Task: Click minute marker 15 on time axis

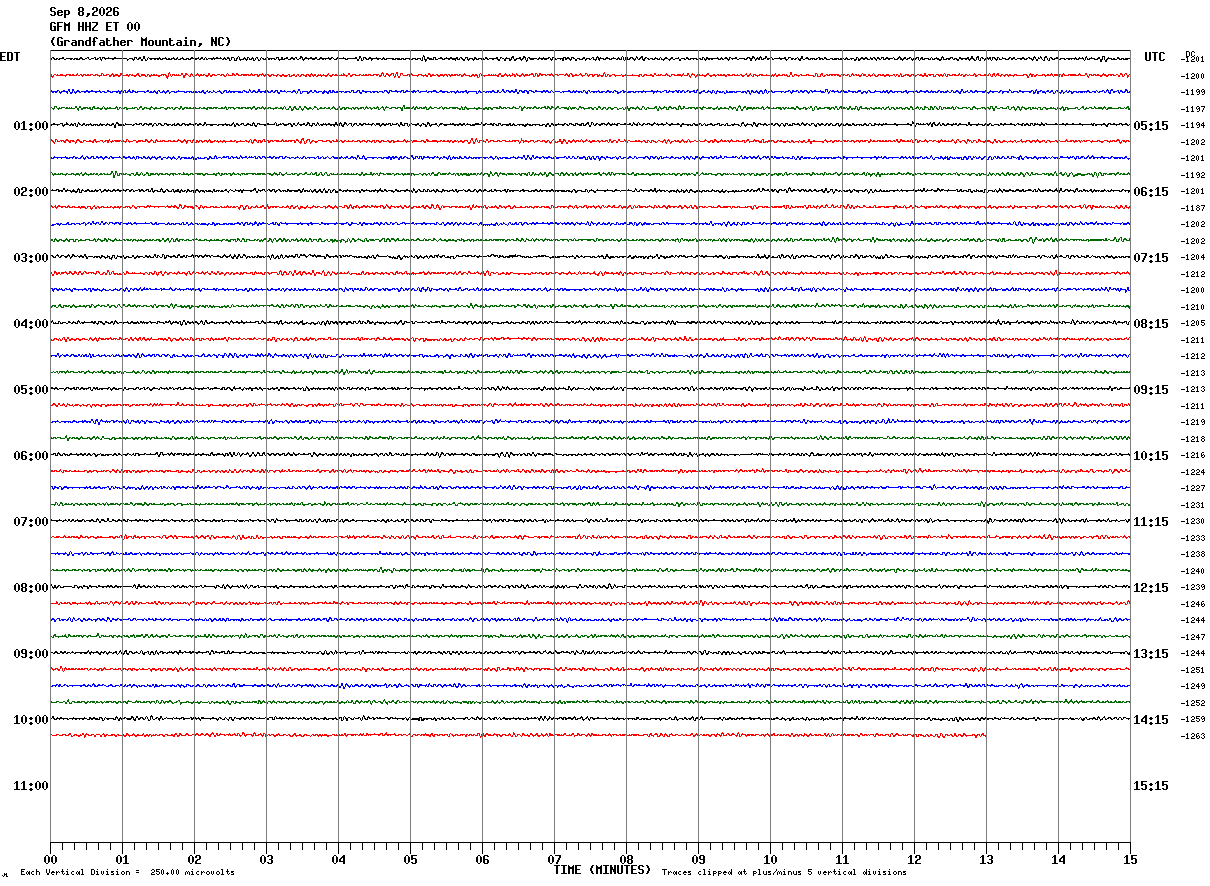Action: tap(1130, 859)
